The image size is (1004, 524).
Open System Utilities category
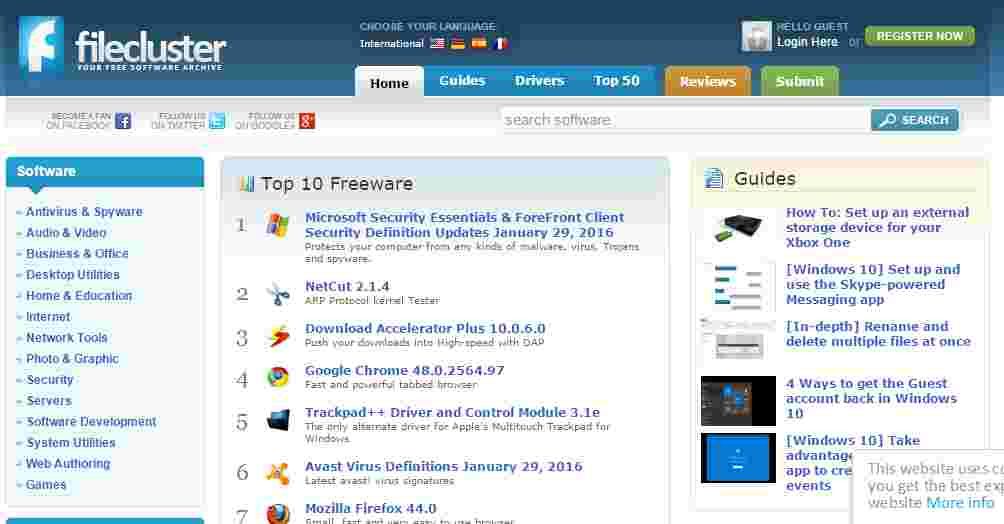pyautogui.click(x=70, y=443)
